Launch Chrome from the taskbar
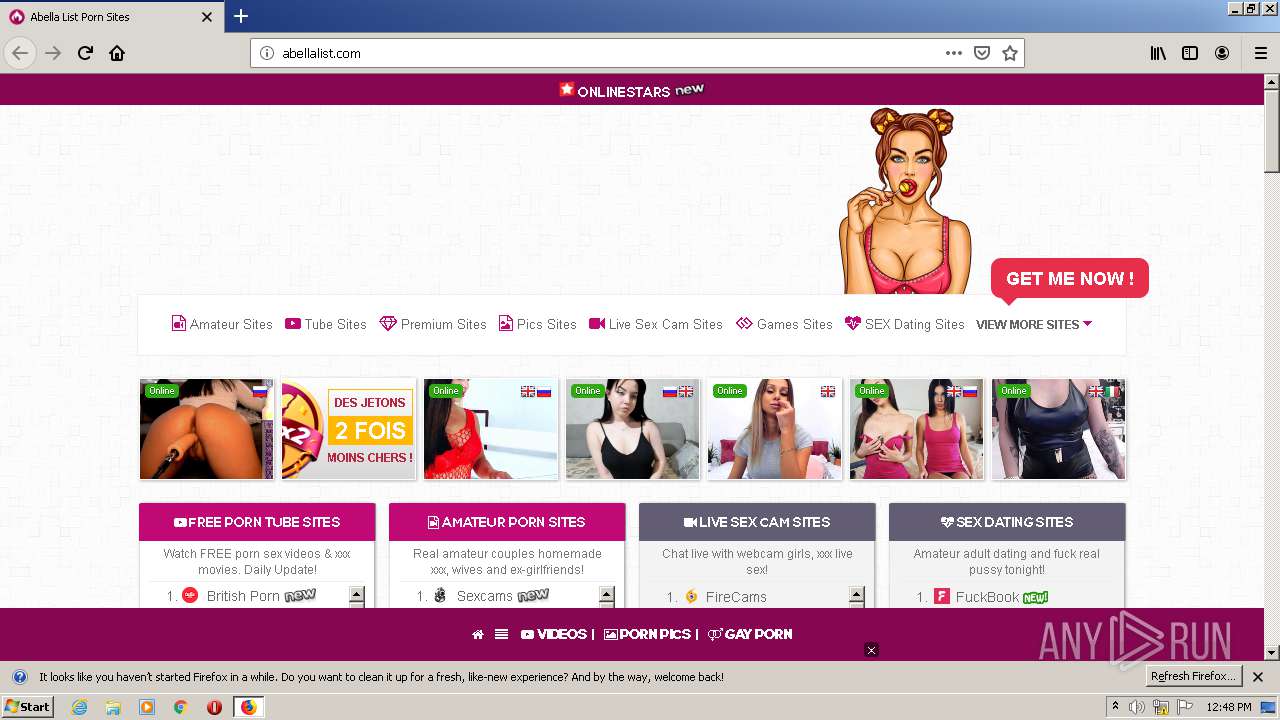This screenshot has width=1280, height=720. (181, 707)
